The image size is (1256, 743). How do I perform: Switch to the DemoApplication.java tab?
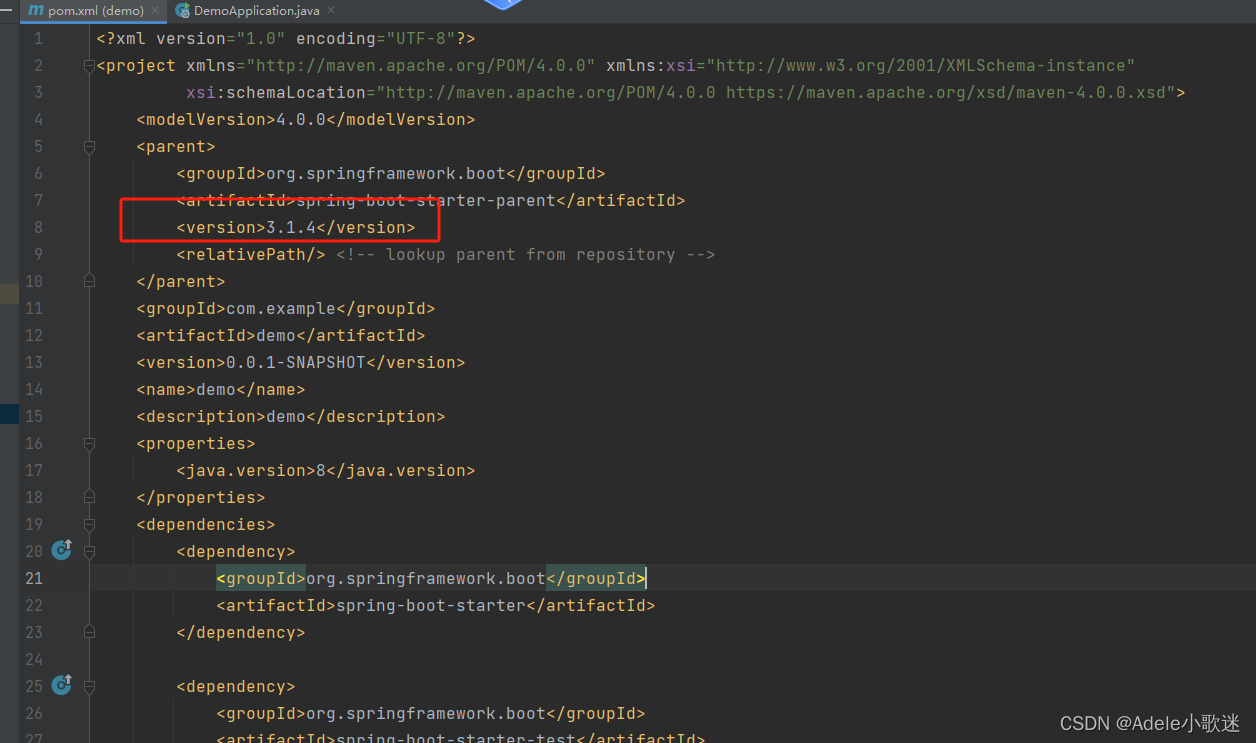[x=256, y=11]
